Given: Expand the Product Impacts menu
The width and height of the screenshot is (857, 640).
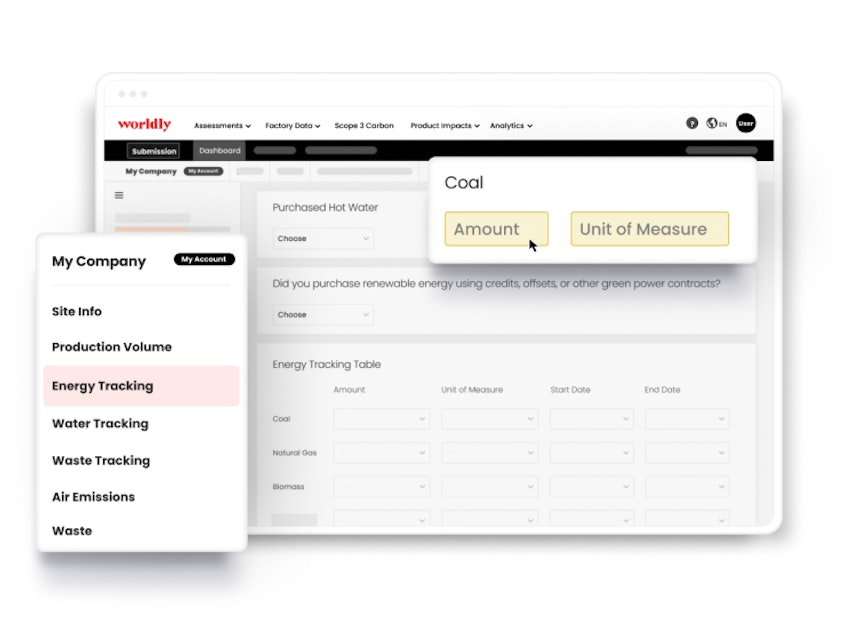Looking at the screenshot, I should tap(444, 125).
